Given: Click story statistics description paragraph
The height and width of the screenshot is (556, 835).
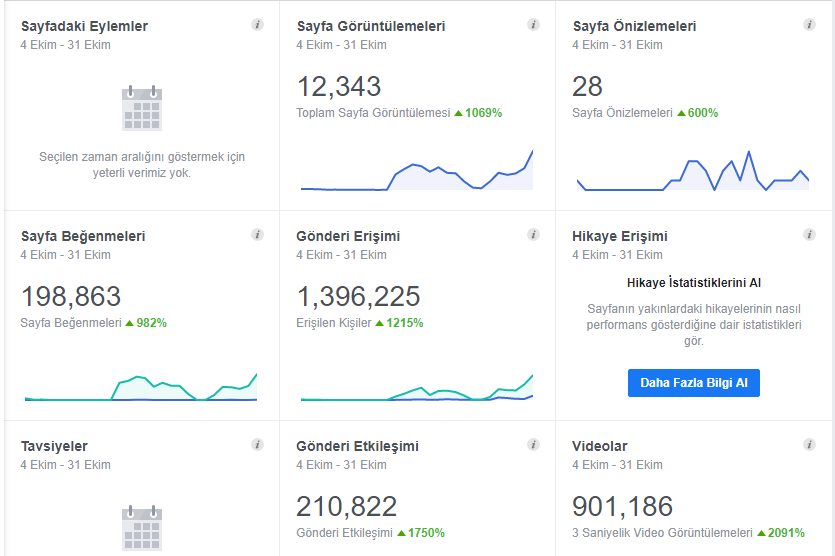Looking at the screenshot, I should 694,324.
